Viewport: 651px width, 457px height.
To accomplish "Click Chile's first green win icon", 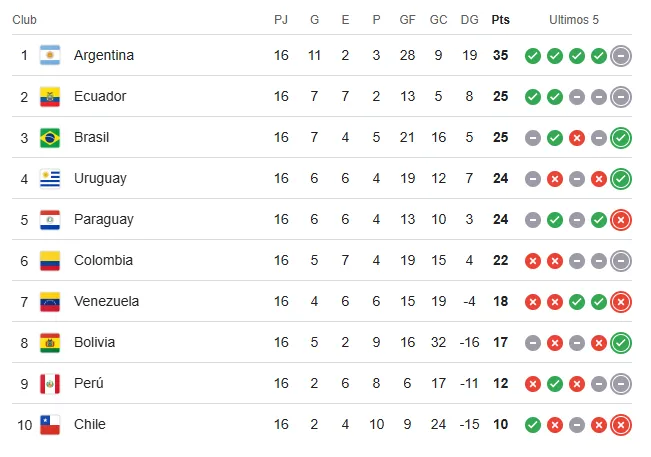I will point(533,425).
